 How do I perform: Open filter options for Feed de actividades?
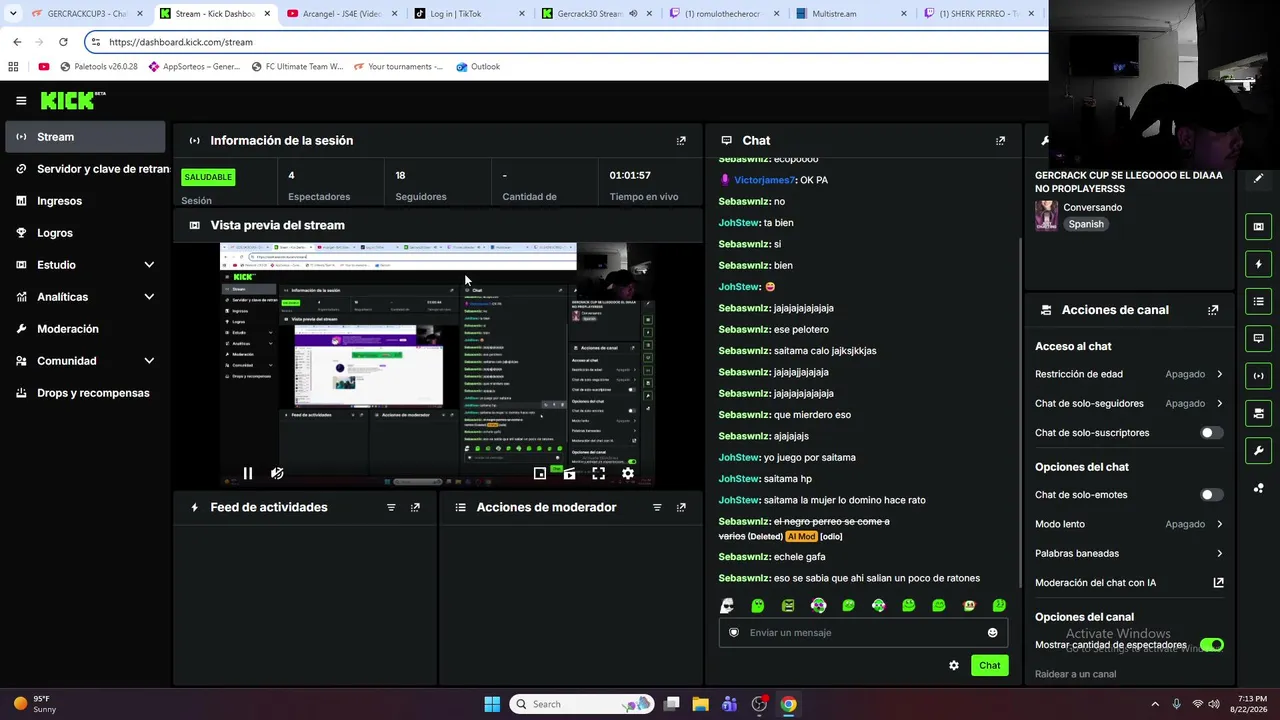[x=391, y=508]
